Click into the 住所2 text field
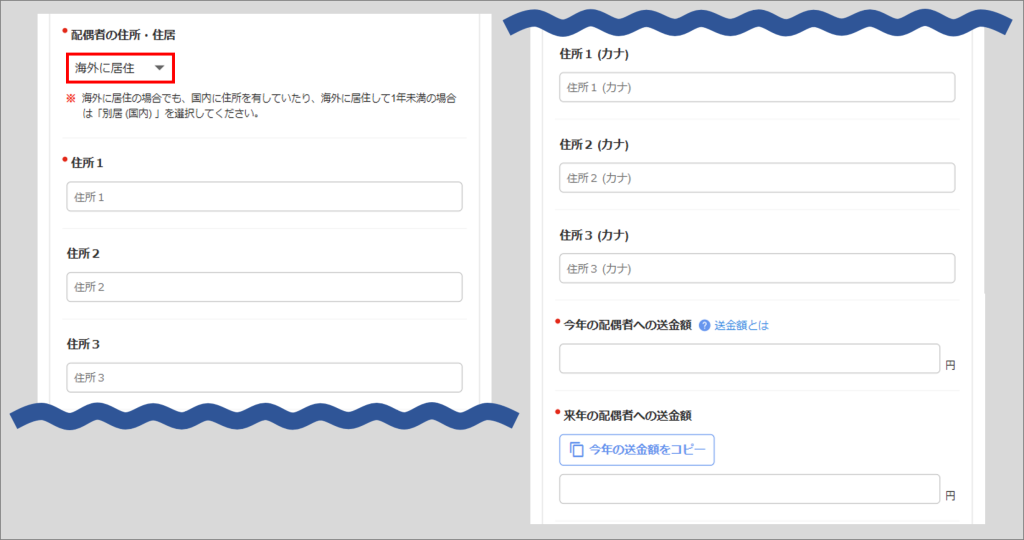The width and height of the screenshot is (1024, 540). click(264, 287)
